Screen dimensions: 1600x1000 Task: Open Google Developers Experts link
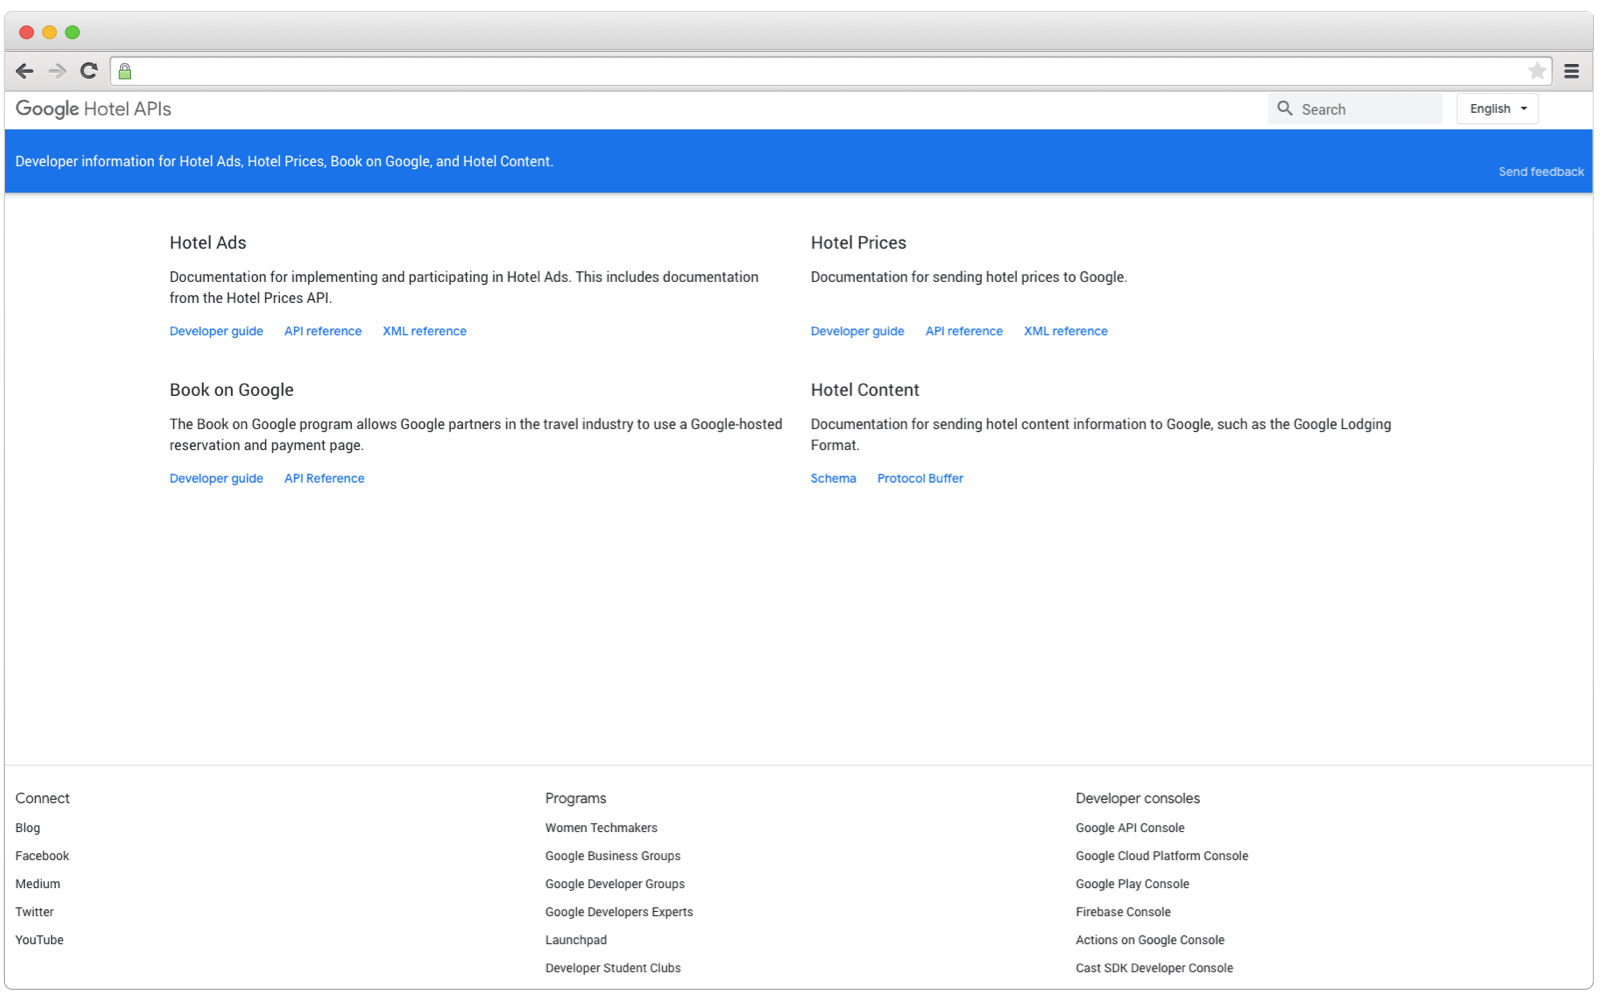(x=619, y=912)
